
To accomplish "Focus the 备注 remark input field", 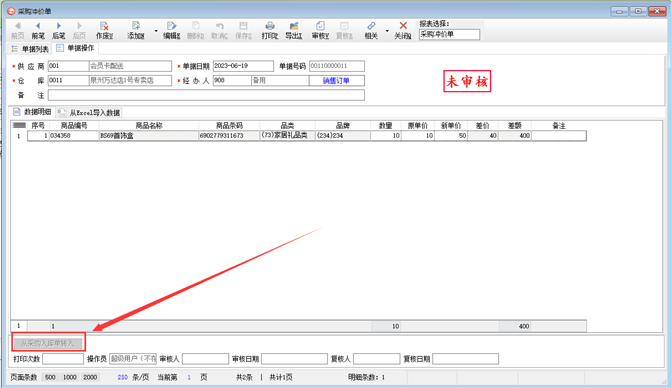I will click(206, 95).
